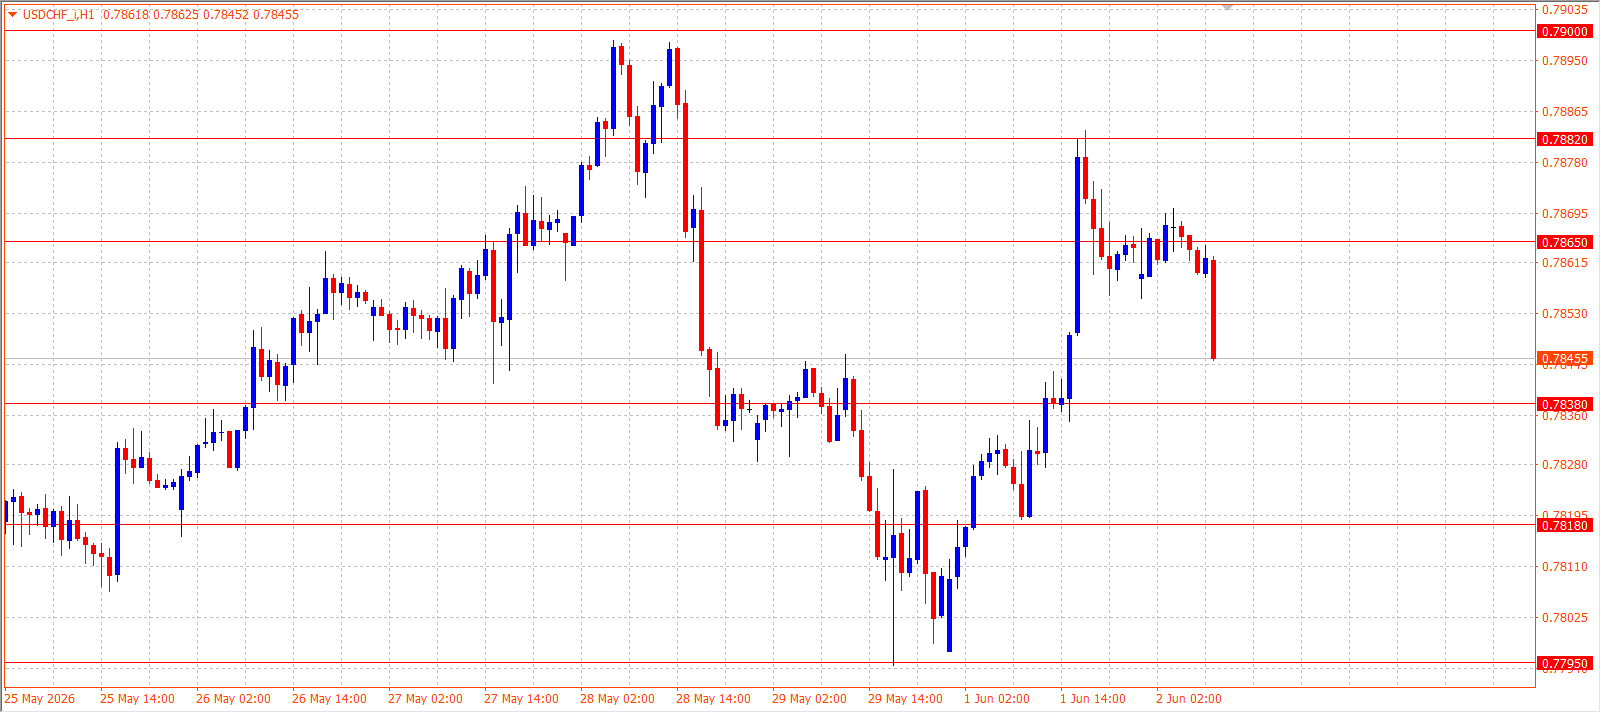This screenshot has width=1601, height=713.
Task: Select the red 0.79000 level price tag
Action: pyautogui.click(x=1564, y=31)
